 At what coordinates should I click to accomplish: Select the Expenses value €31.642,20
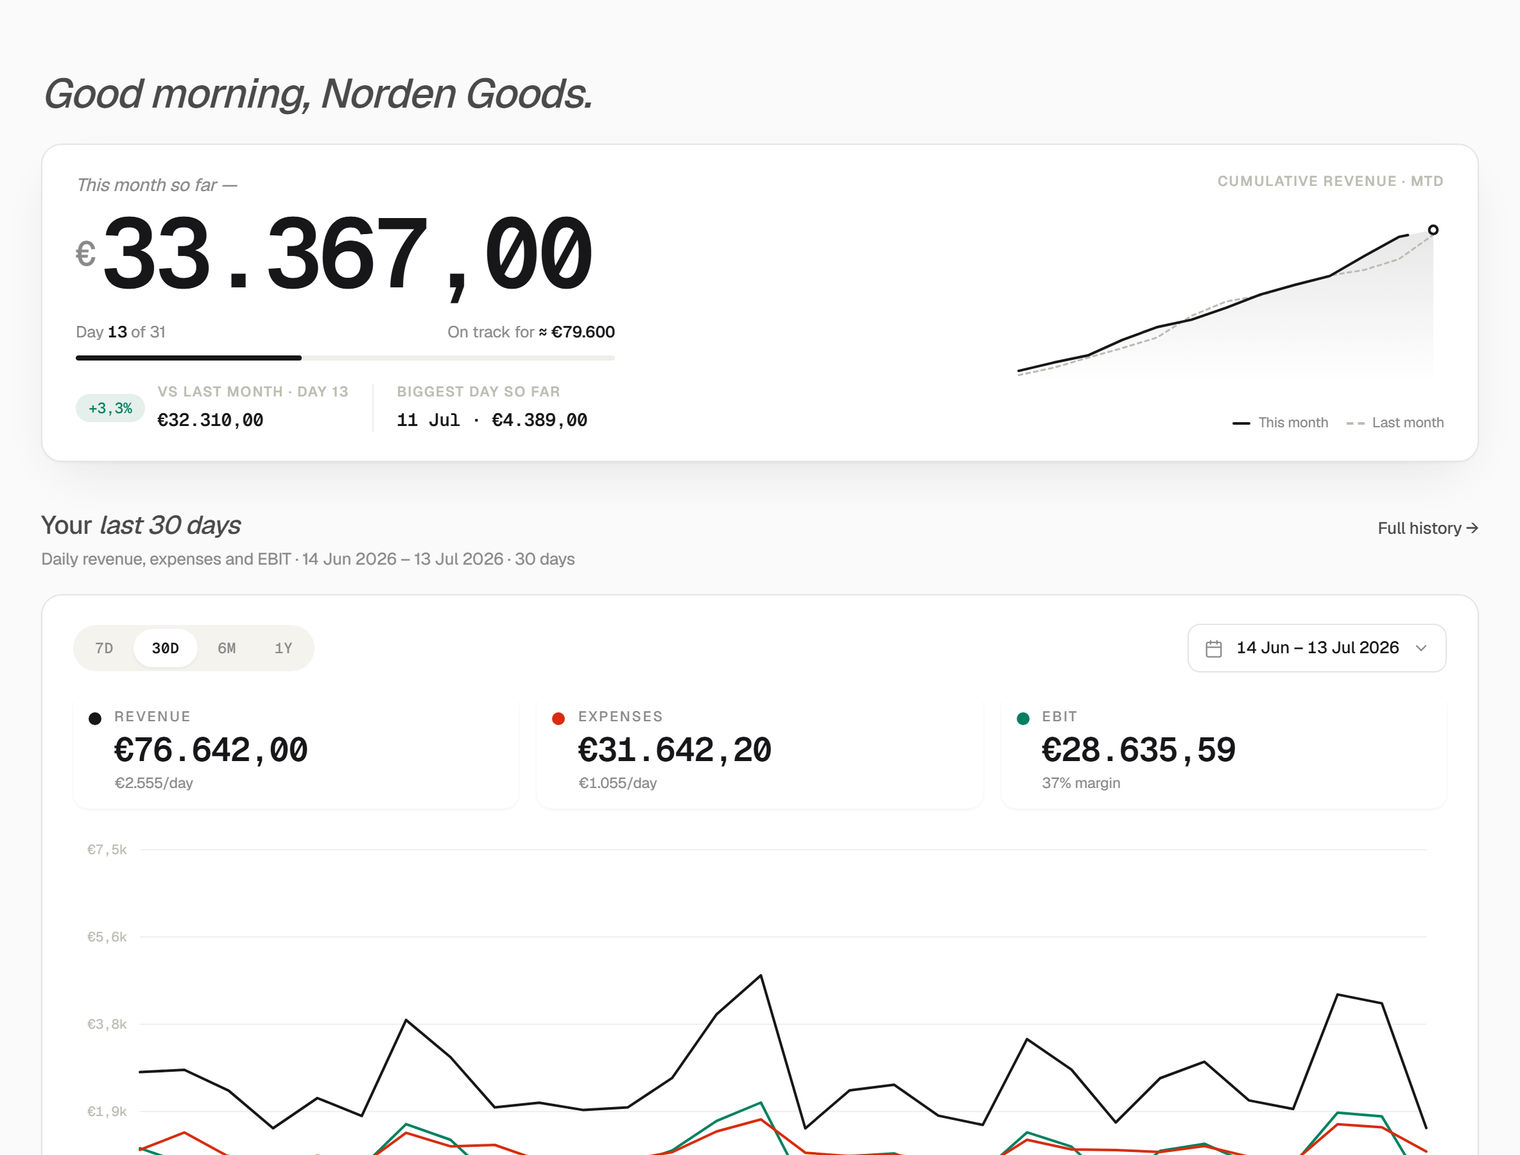click(x=675, y=750)
